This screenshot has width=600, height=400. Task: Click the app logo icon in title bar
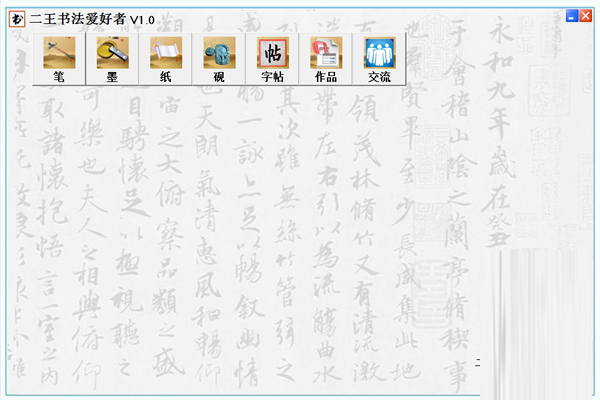pos(17,19)
